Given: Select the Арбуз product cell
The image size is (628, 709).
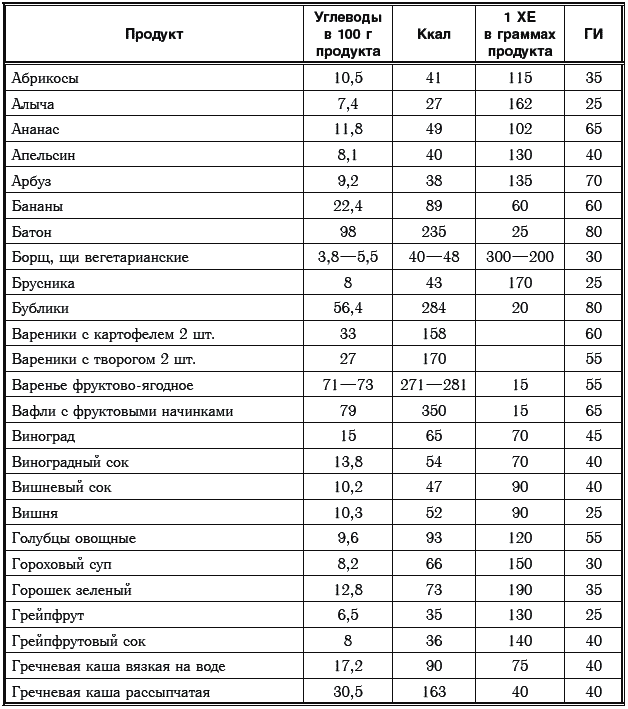Looking at the screenshot, I should click(31, 181).
